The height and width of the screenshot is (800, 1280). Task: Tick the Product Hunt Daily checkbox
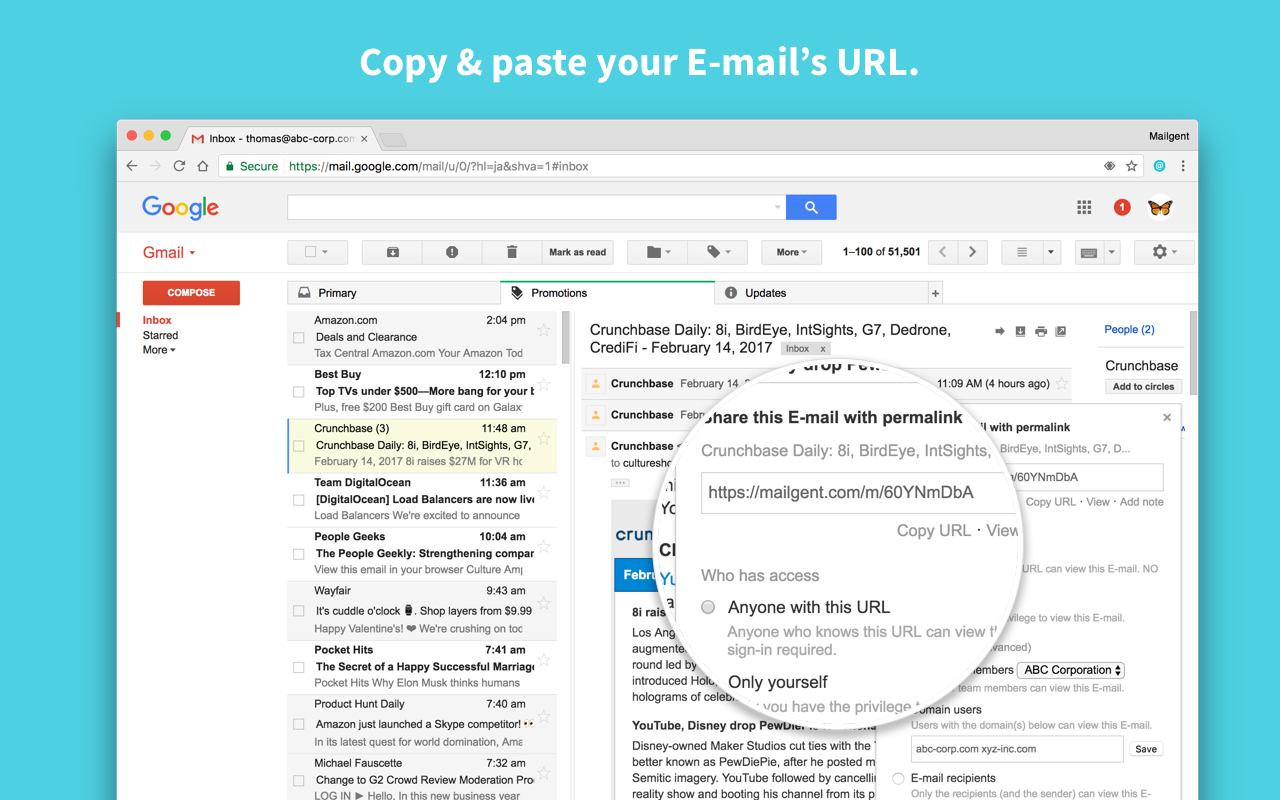[x=298, y=724]
